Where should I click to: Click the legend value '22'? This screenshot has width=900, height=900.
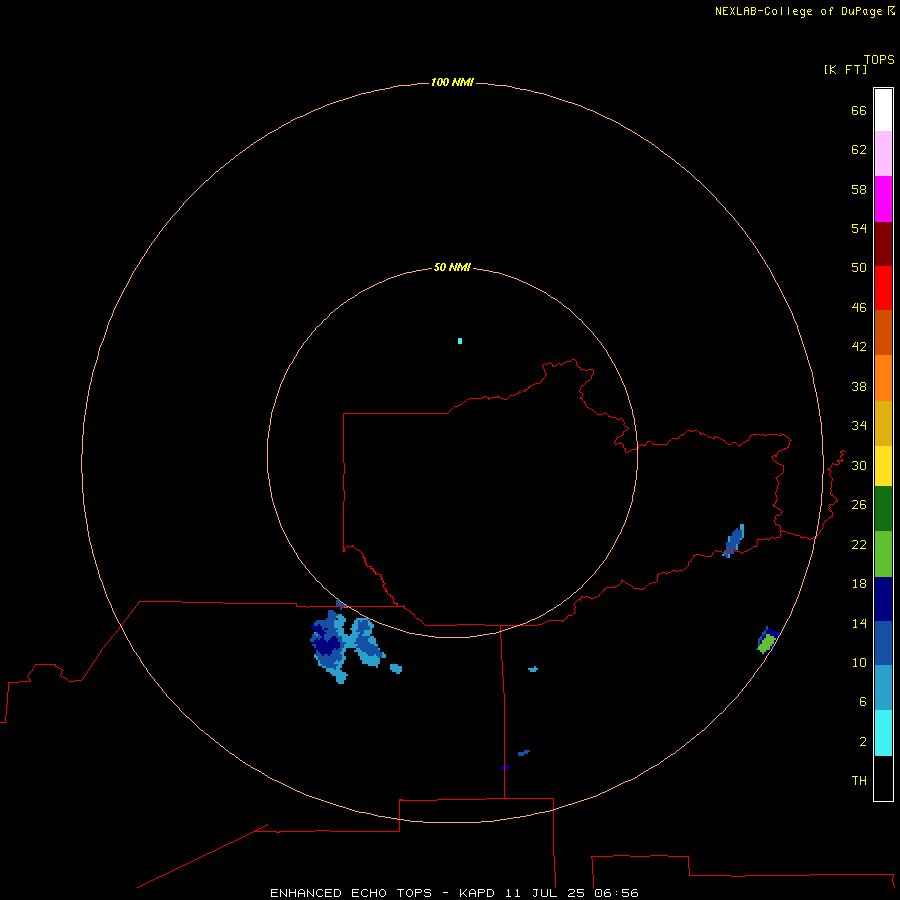tap(859, 545)
